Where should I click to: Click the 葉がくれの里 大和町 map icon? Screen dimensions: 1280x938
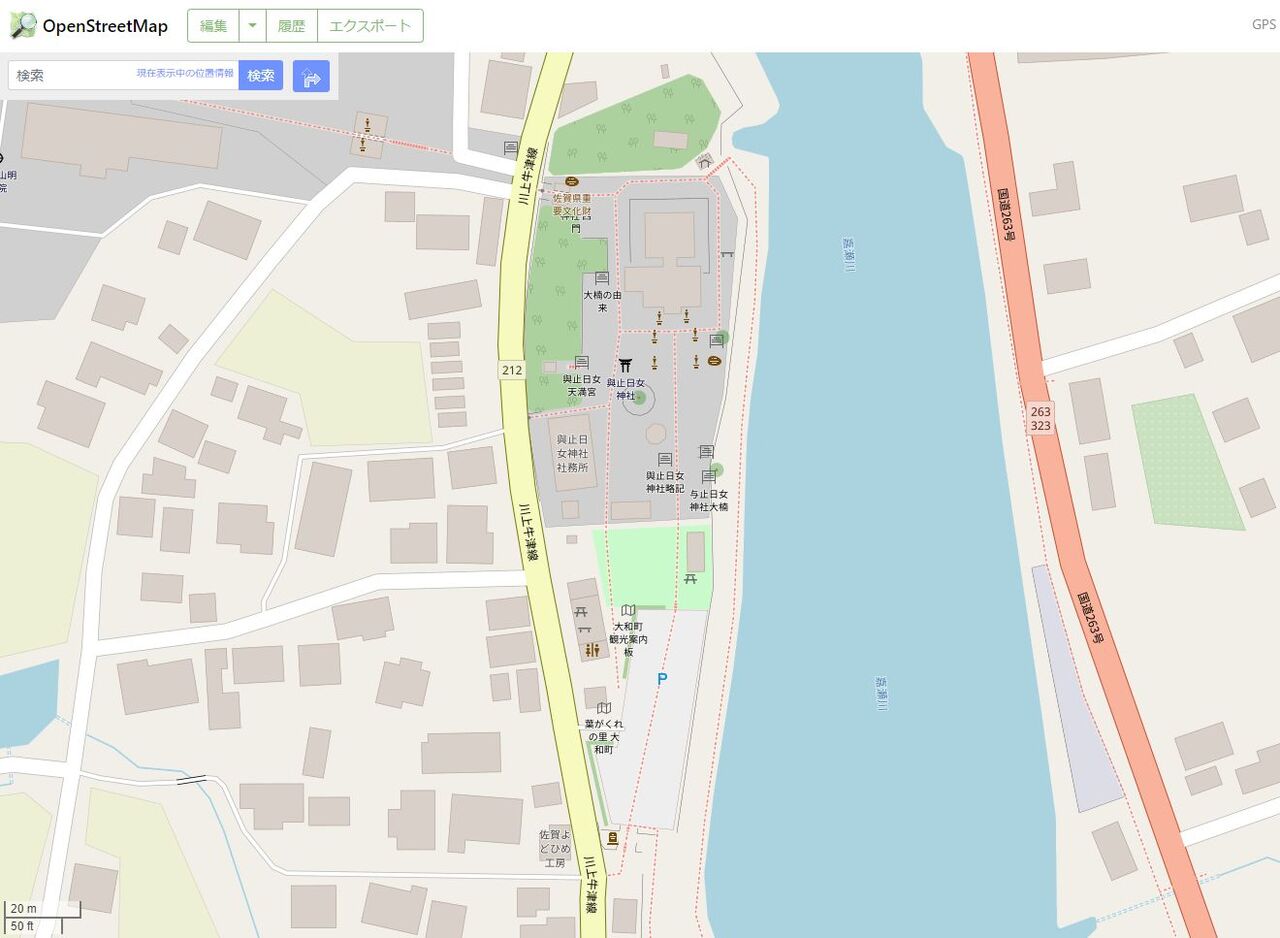point(603,708)
